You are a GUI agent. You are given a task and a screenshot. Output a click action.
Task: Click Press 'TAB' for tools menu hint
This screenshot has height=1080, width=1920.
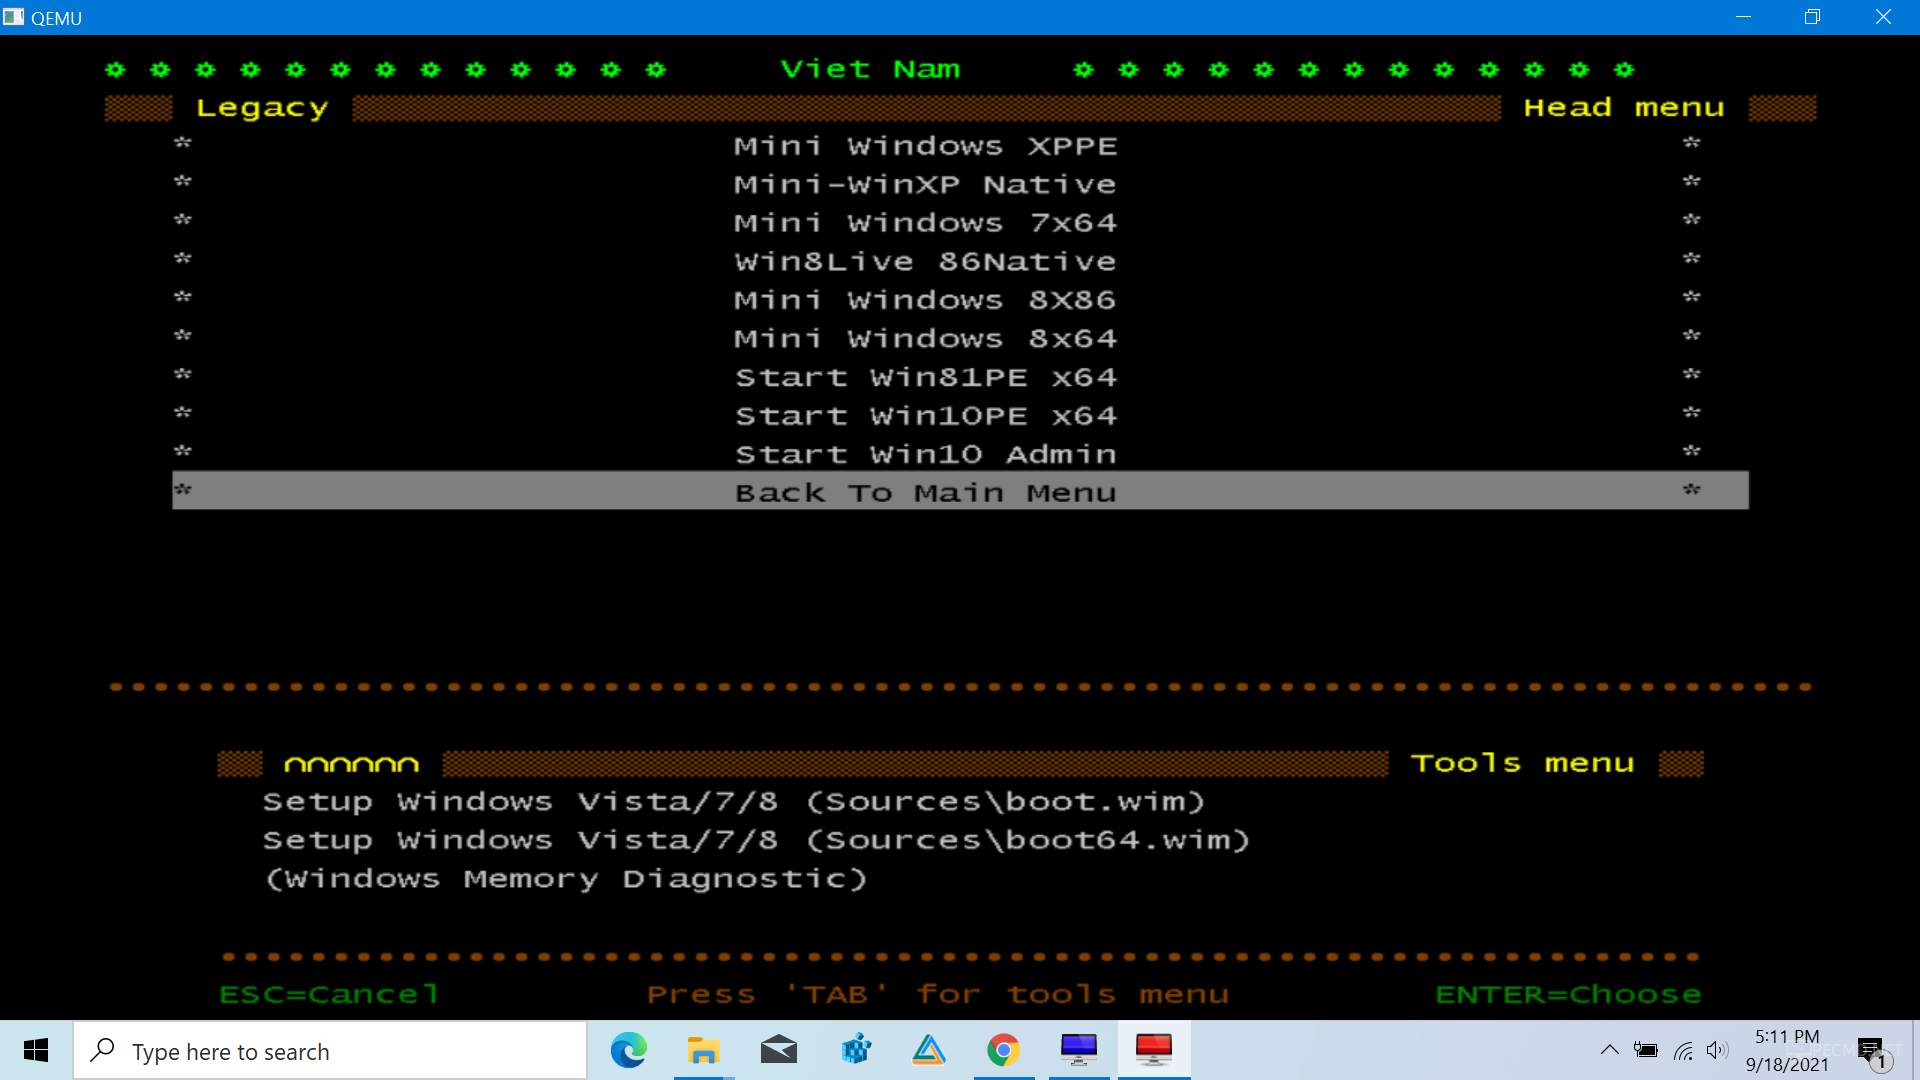(x=937, y=994)
